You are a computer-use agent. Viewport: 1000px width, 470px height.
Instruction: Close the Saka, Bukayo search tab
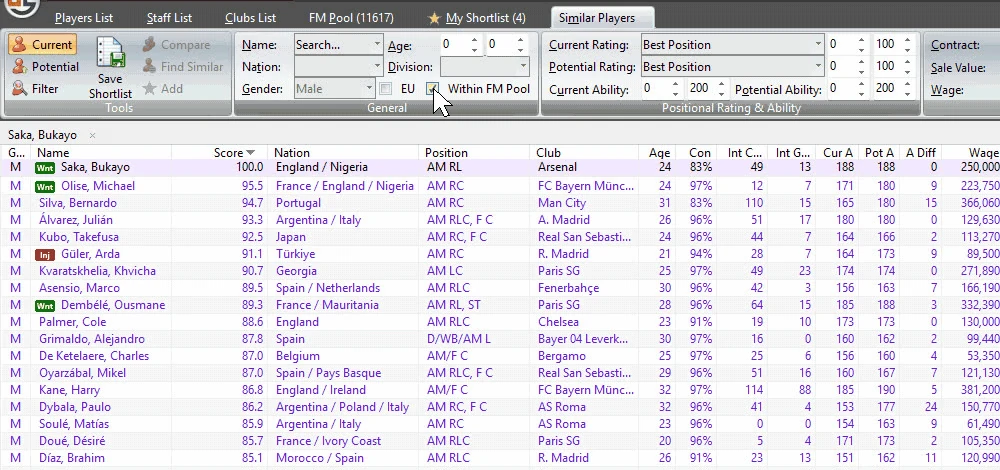click(x=92, y=135)
